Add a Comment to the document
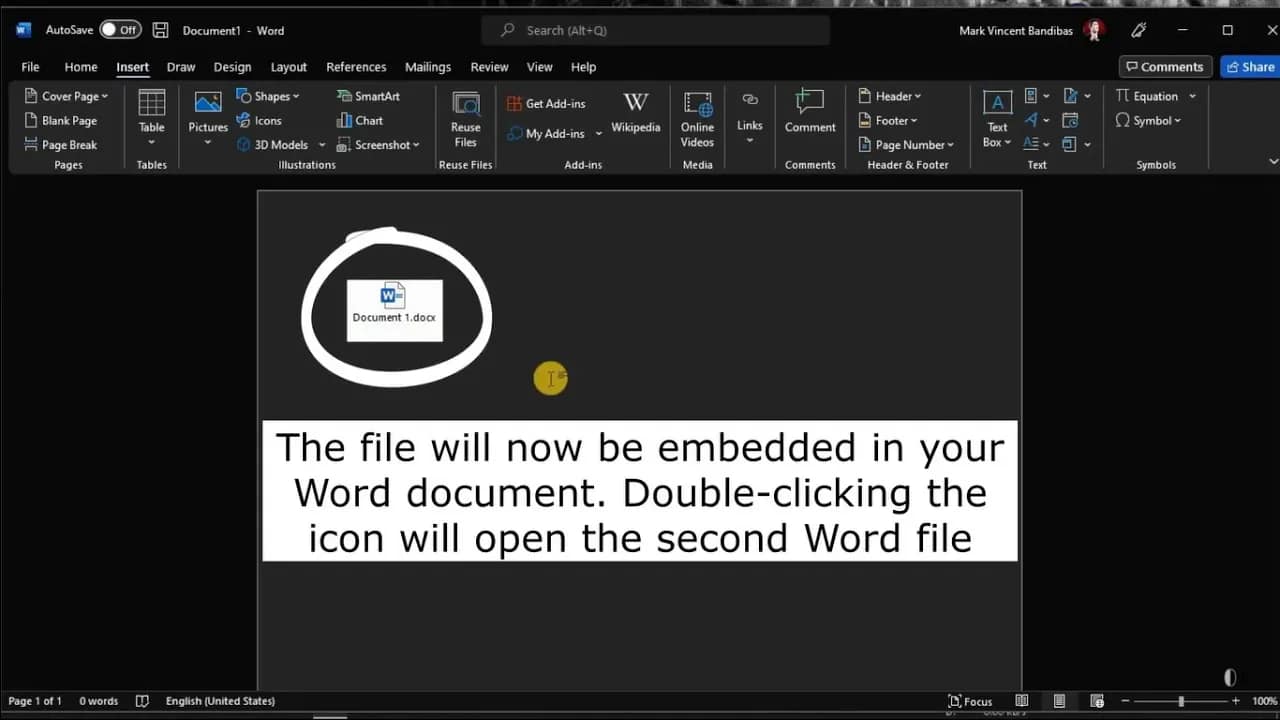Viewport: 1280px width, 720px height. (809, 112)
